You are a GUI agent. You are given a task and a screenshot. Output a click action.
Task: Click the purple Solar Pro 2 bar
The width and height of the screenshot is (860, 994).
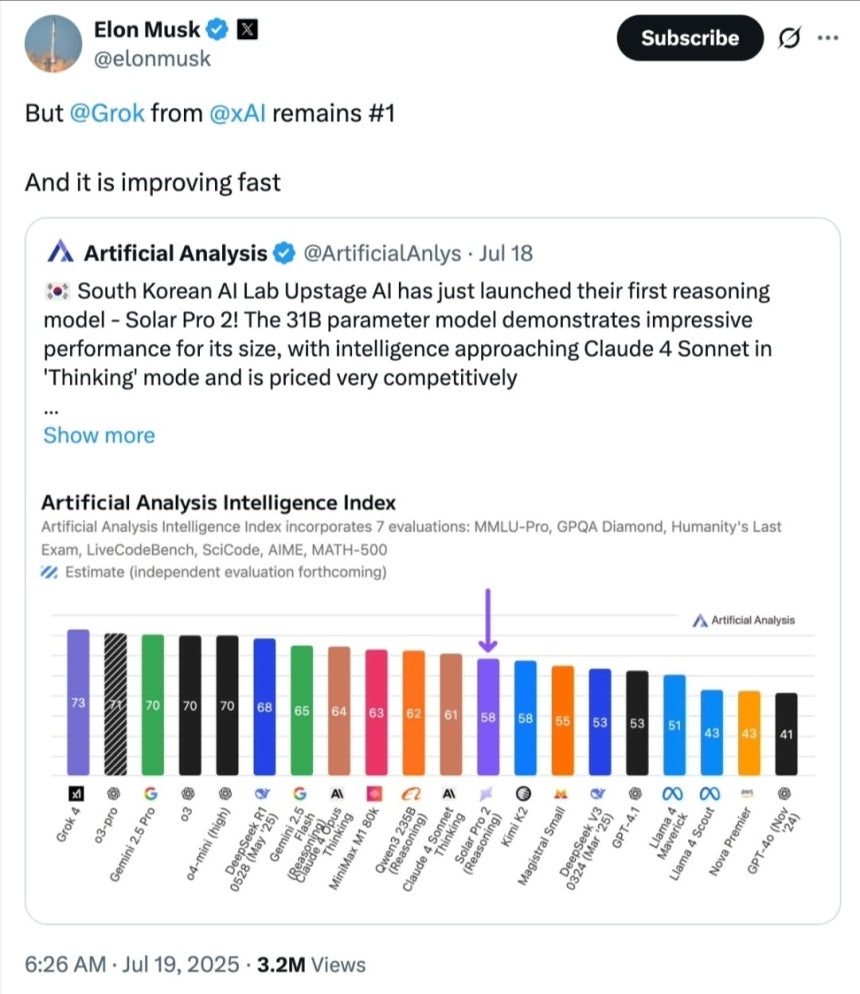click(488, 716)
